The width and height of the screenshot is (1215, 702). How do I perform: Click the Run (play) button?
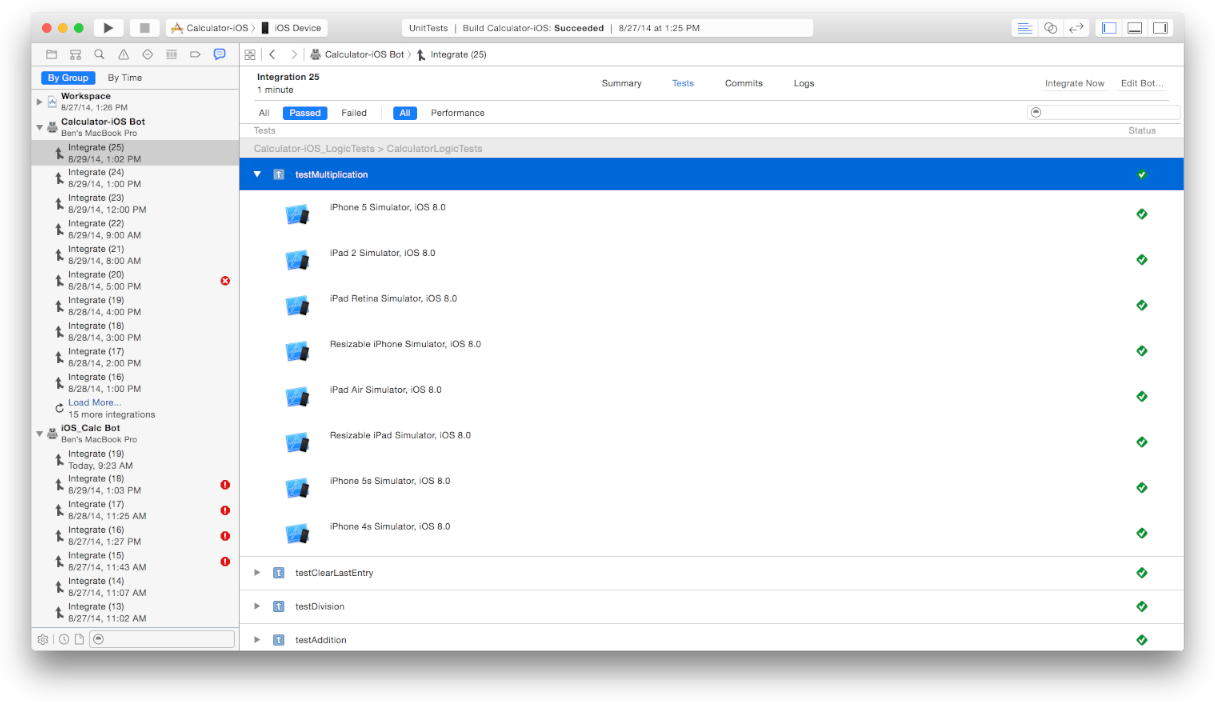click(109, 28)
